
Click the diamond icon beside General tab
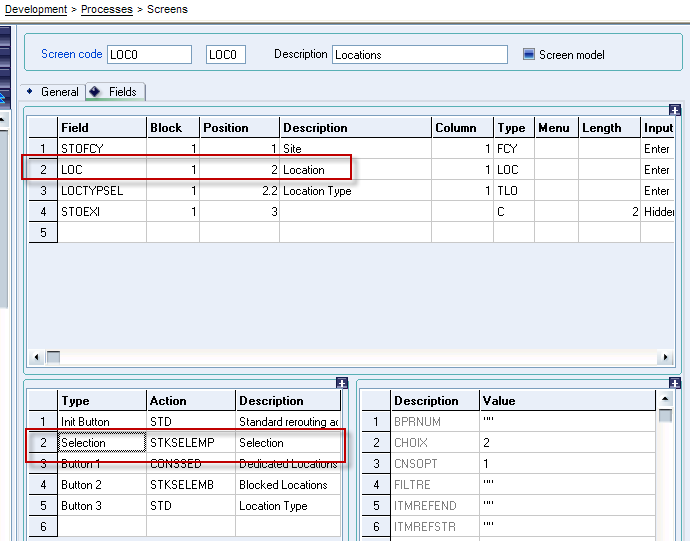(x=29, y=91)
